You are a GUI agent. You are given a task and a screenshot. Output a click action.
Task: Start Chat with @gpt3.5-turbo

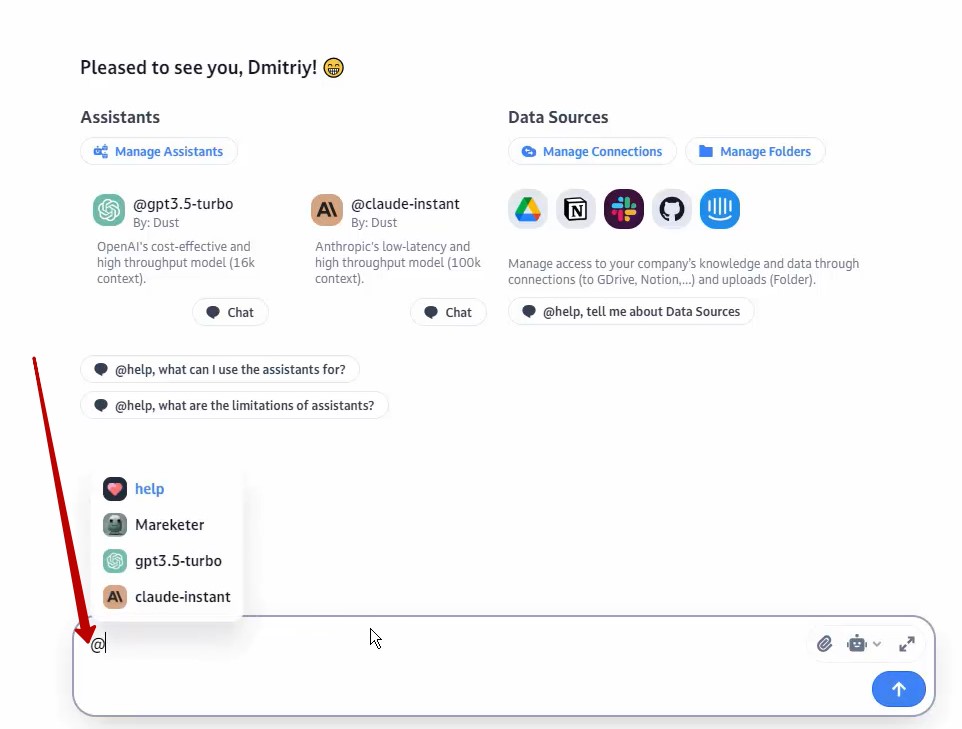tap(230, 312)
